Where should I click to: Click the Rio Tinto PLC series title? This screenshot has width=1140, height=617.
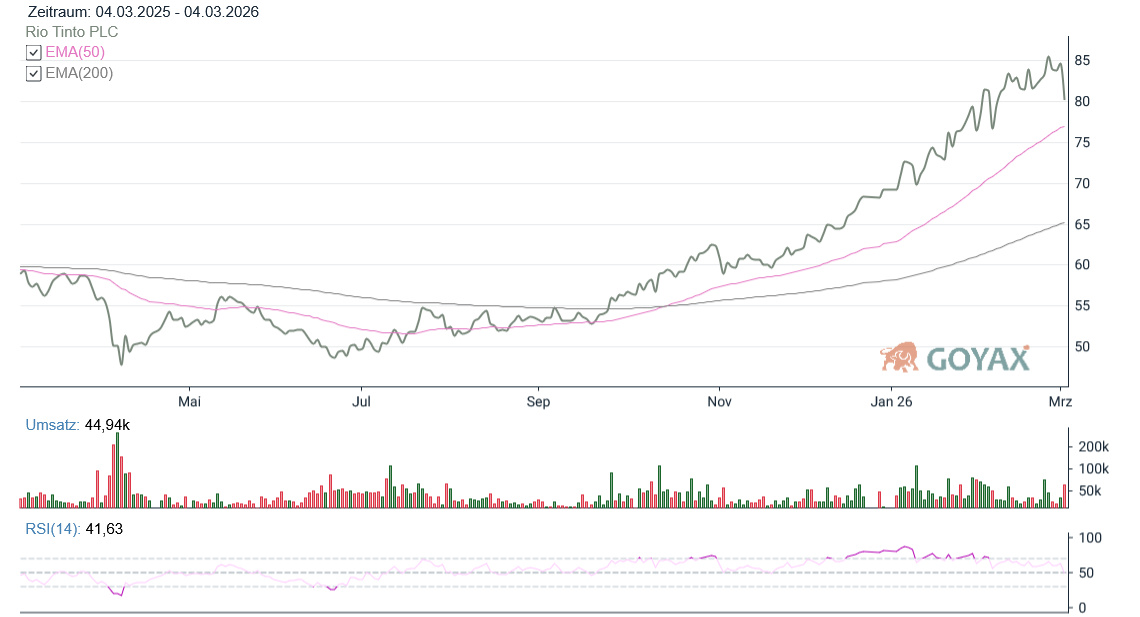[72, 32]
